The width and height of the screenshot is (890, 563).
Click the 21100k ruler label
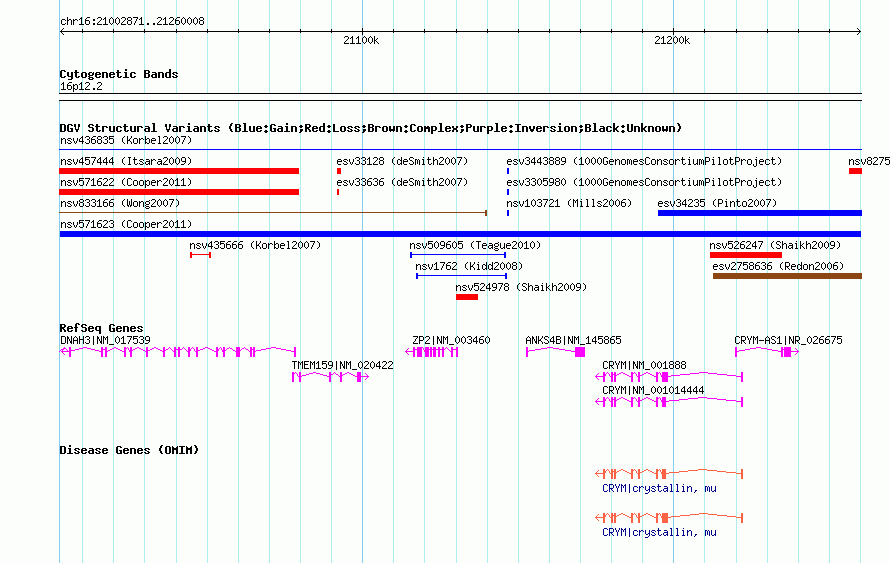tap(361, 40)
